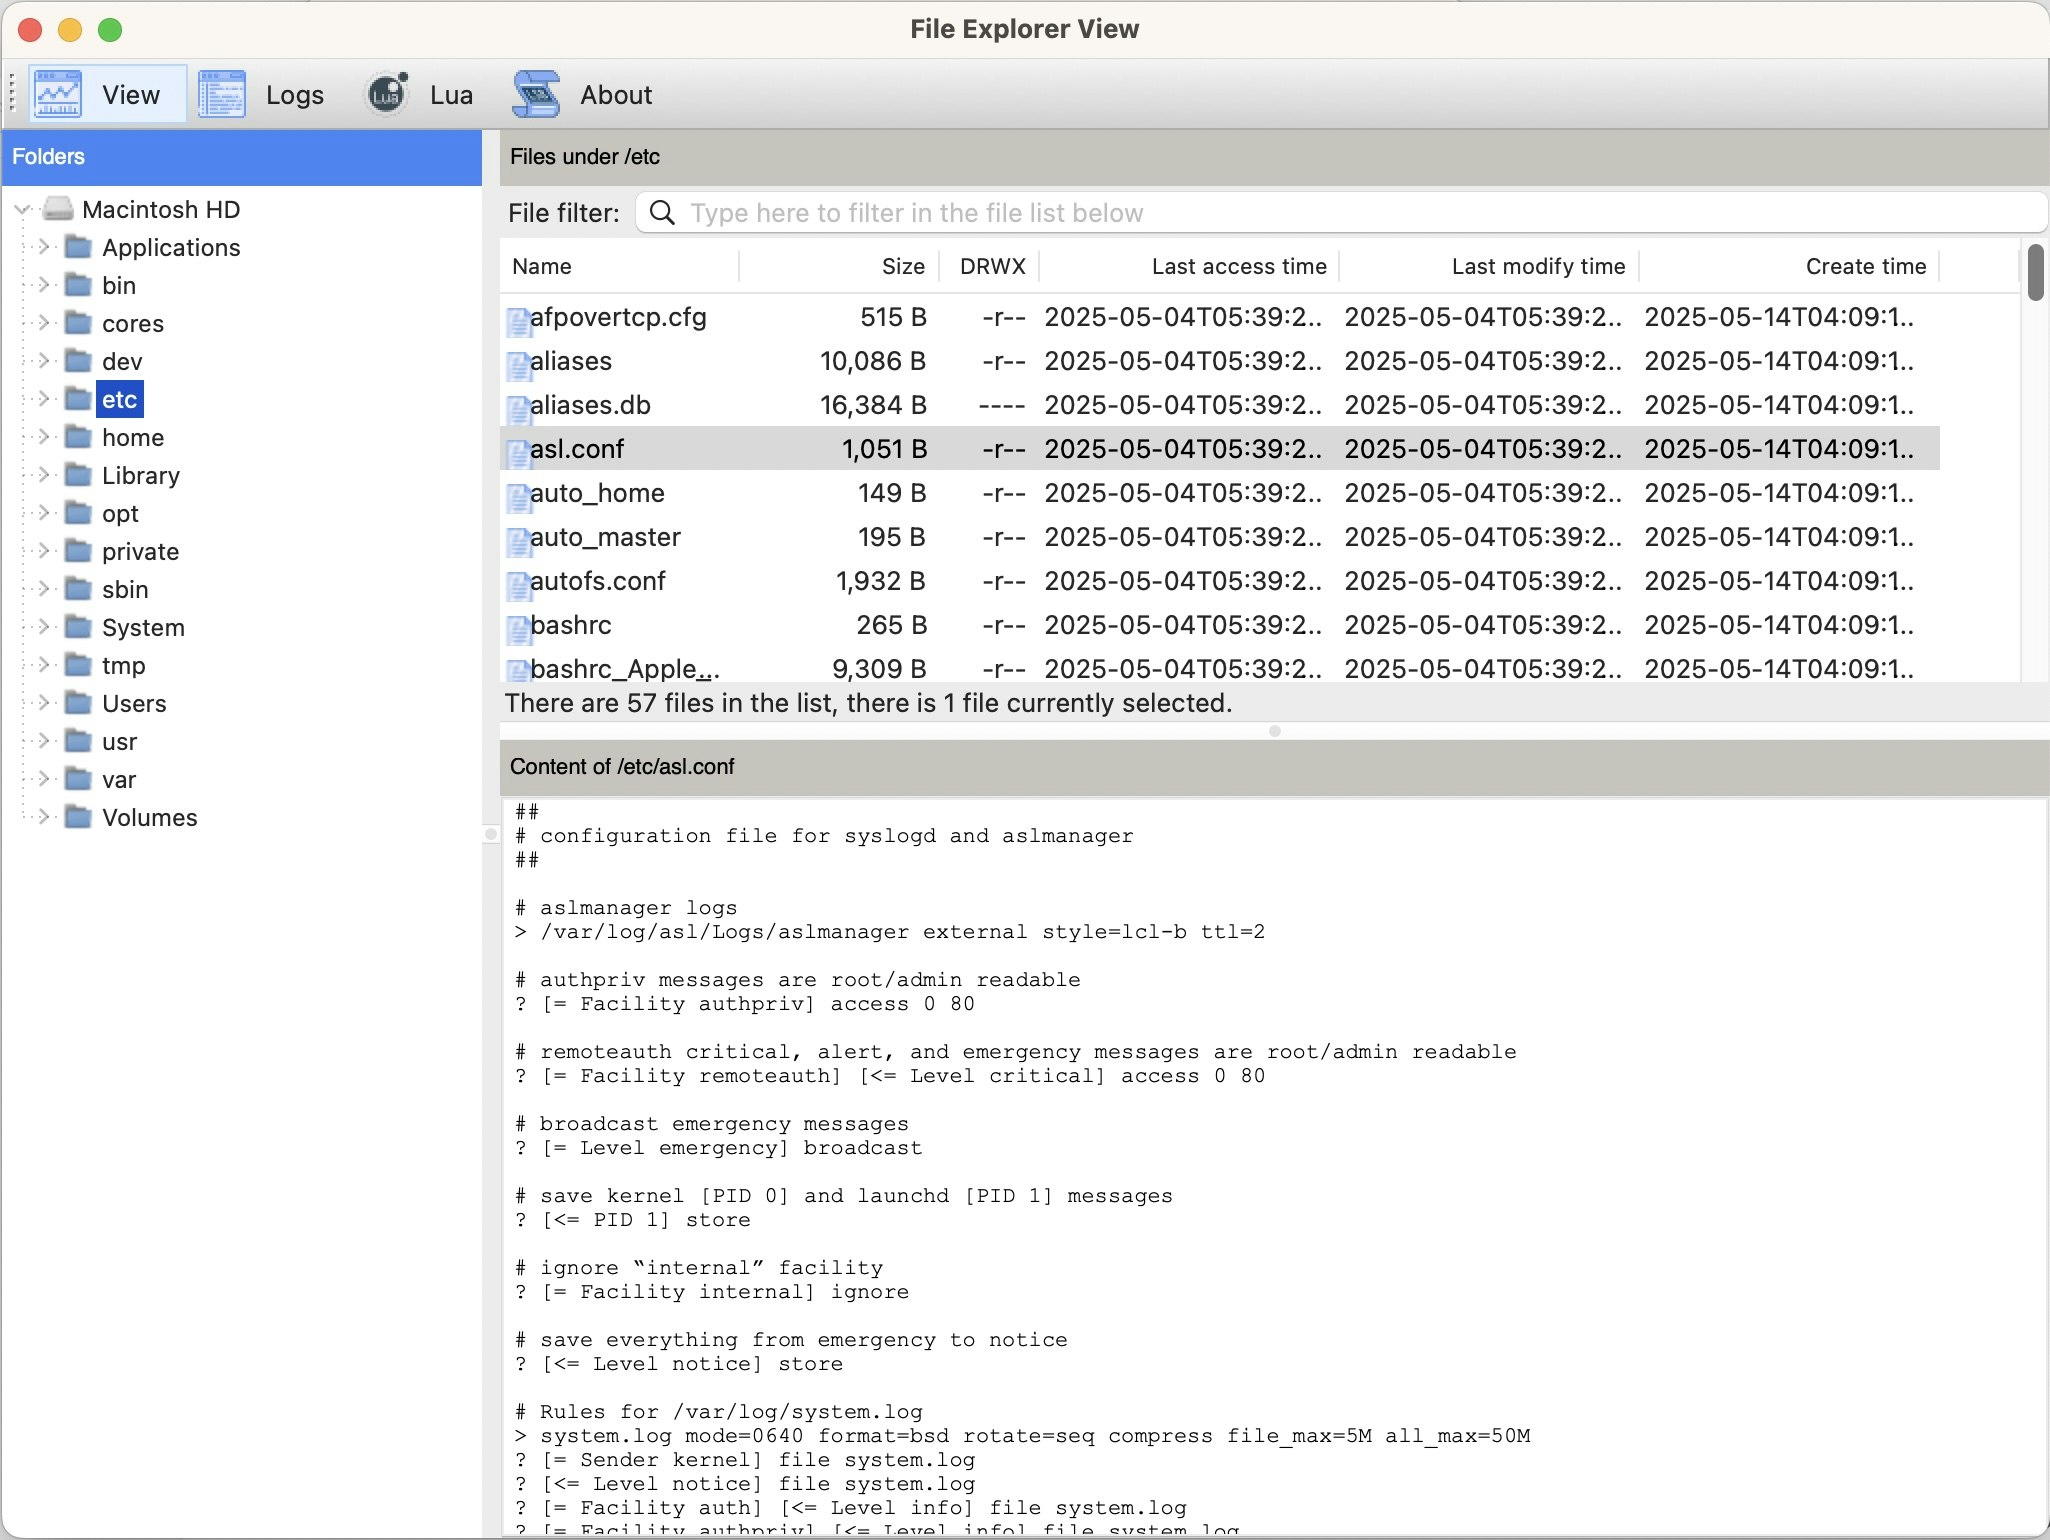Click the bin folder icon
Image resolution: width=2050 pixels, height=1540 pixels.
79,285
